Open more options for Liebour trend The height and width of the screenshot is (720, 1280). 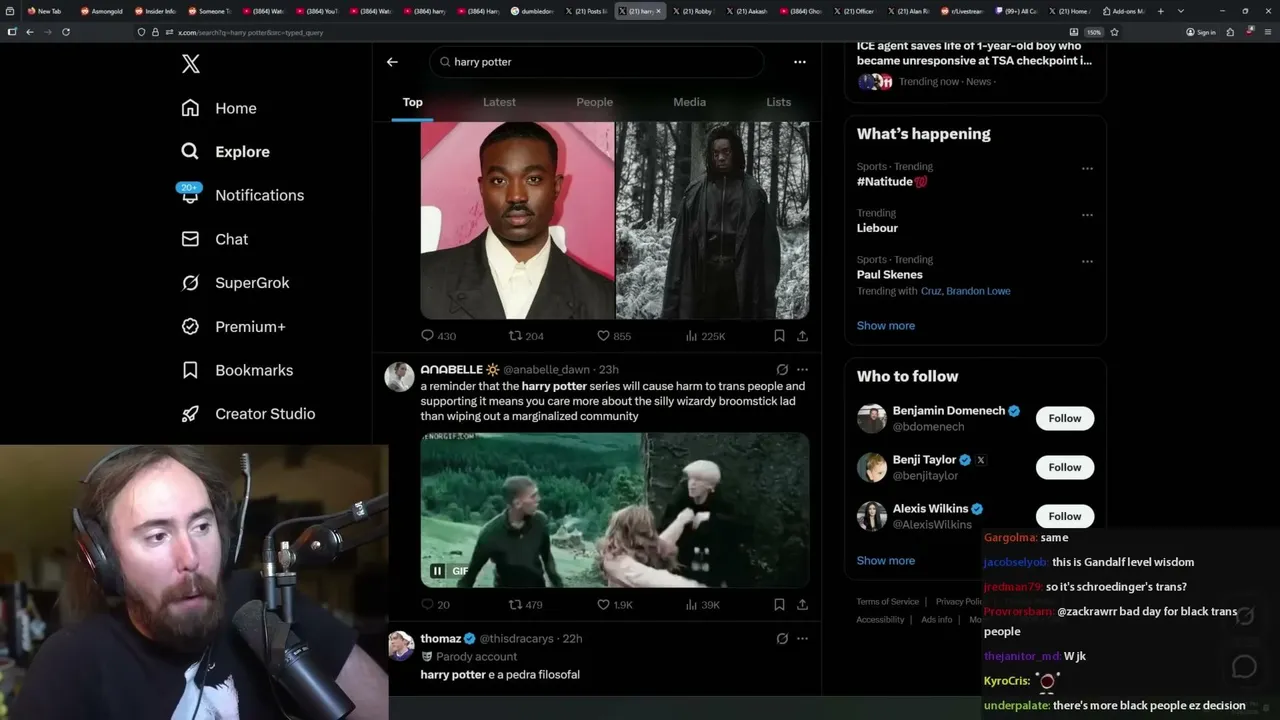tap(1087, 214)
